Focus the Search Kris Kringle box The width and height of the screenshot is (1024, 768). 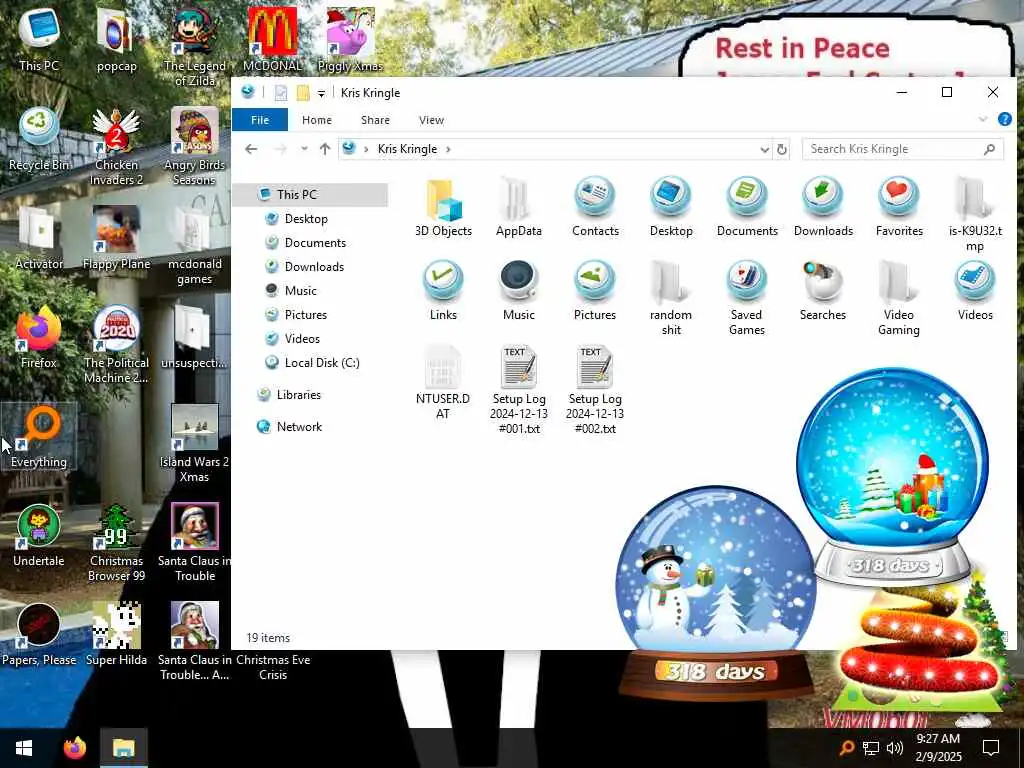[903, 150]
